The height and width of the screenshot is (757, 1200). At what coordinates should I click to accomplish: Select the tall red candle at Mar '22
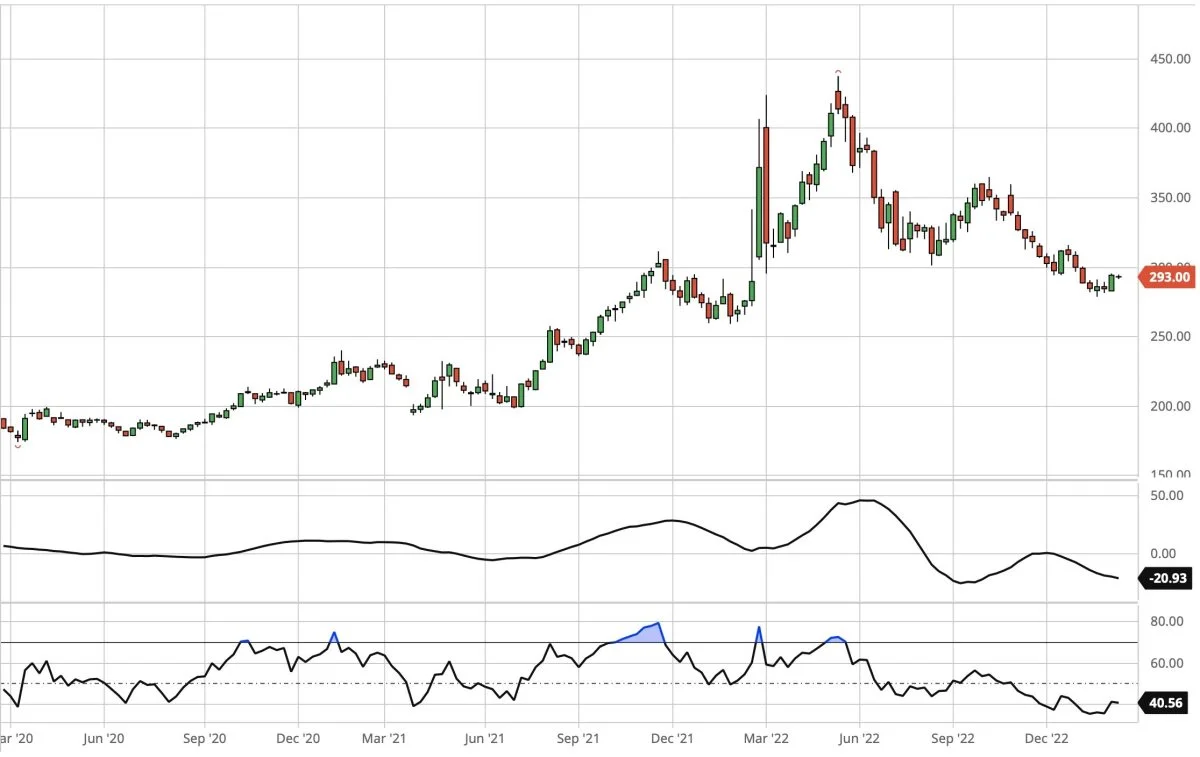tap(766, 185)
